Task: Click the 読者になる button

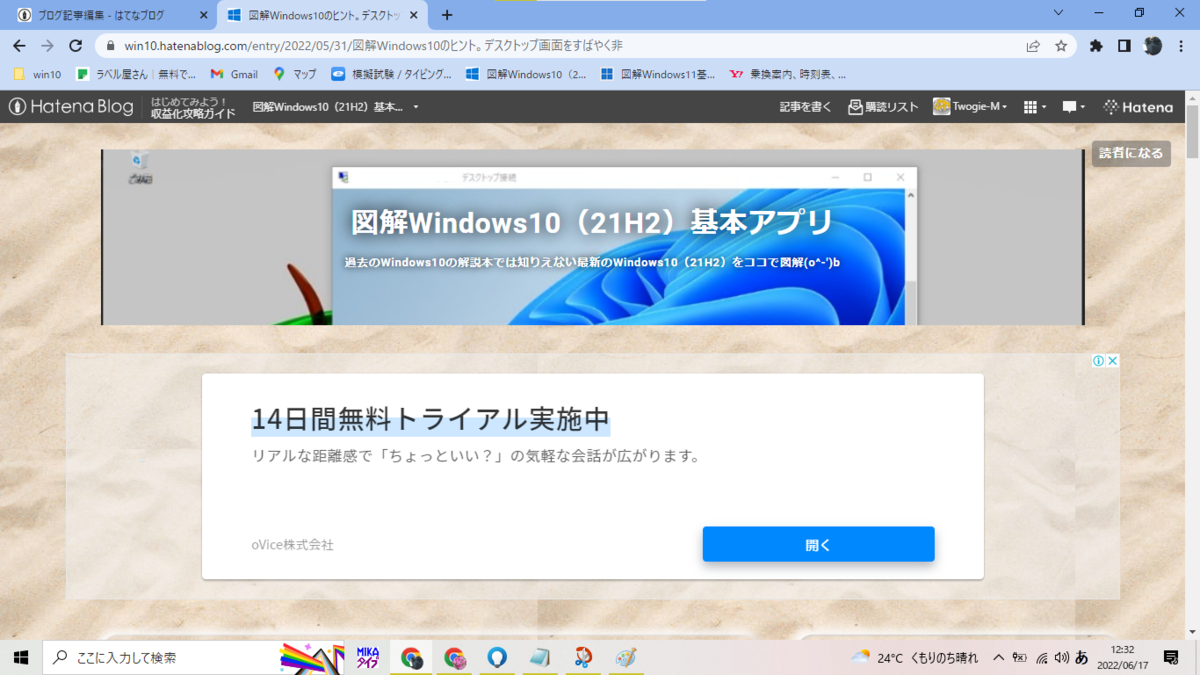Action: pyautogui.click(x=1131, y=153)
